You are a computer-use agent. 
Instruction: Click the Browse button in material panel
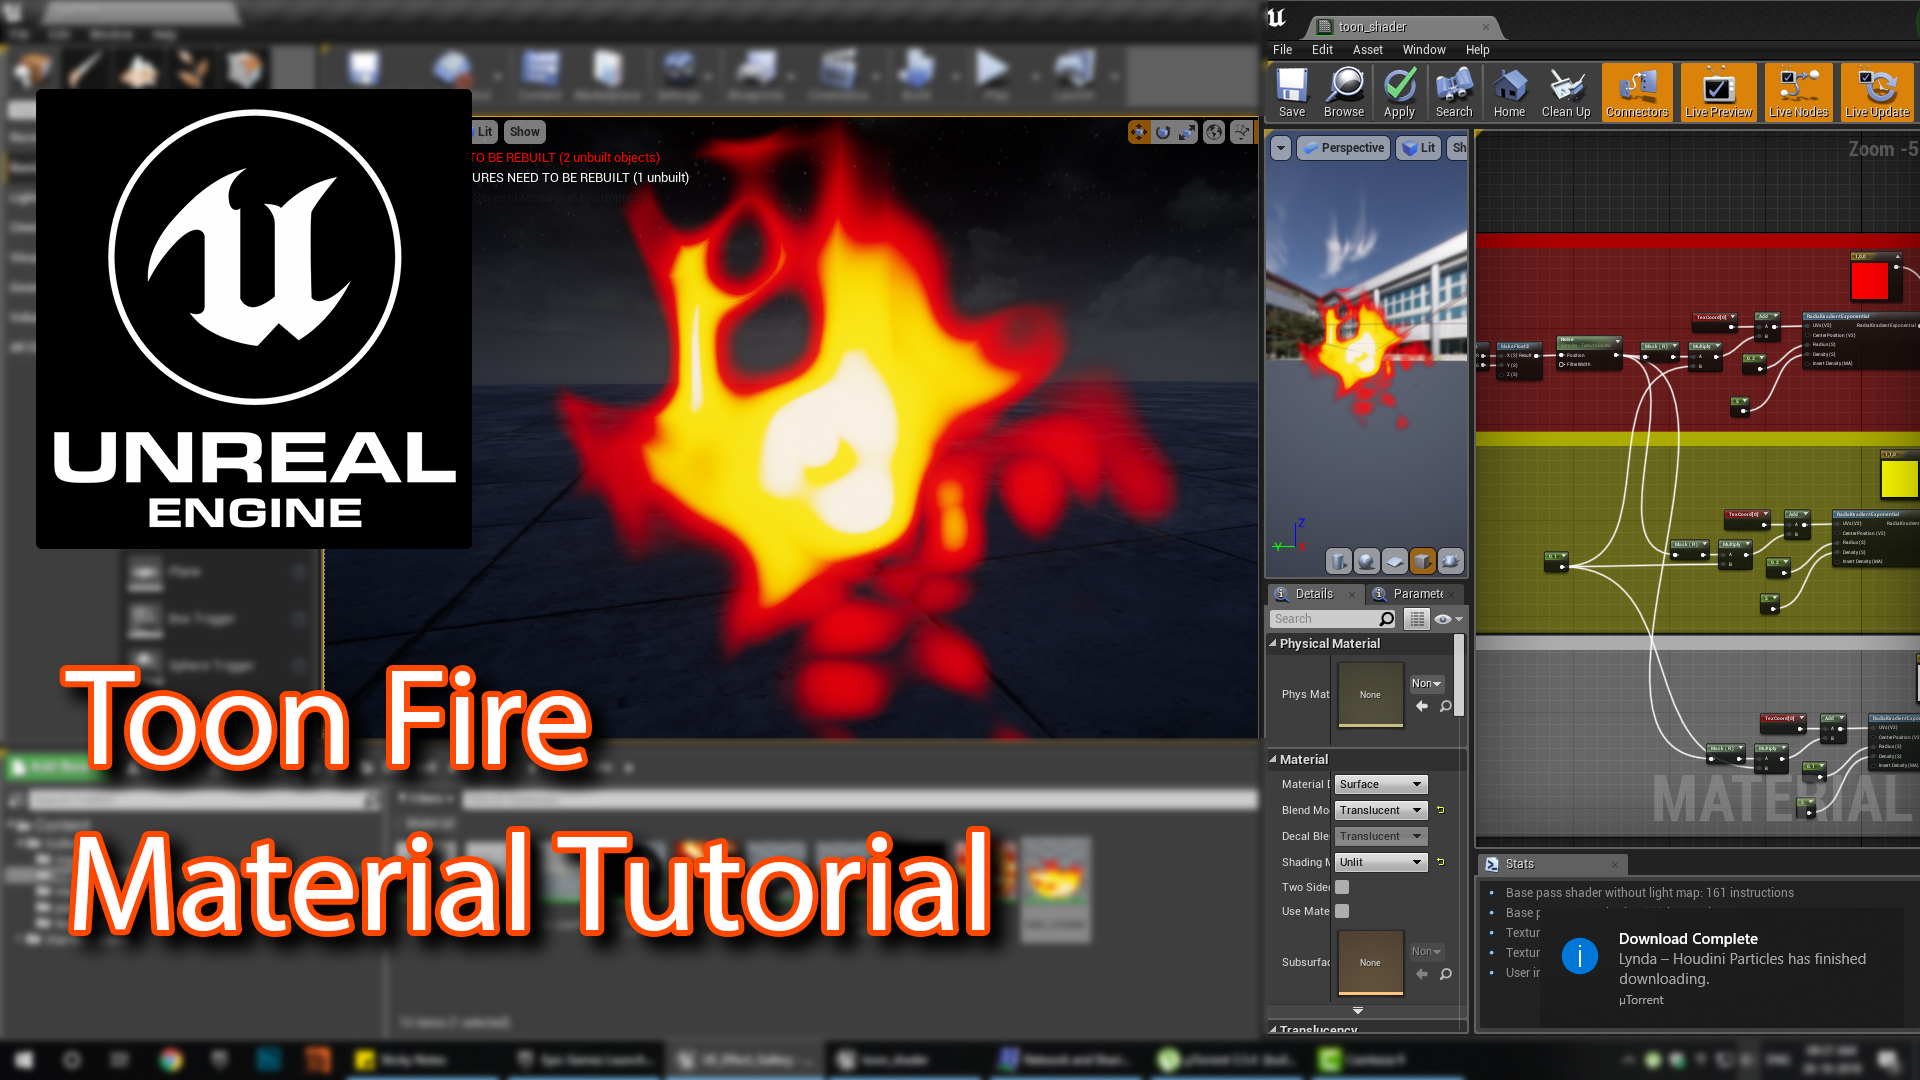(1344, 92)
